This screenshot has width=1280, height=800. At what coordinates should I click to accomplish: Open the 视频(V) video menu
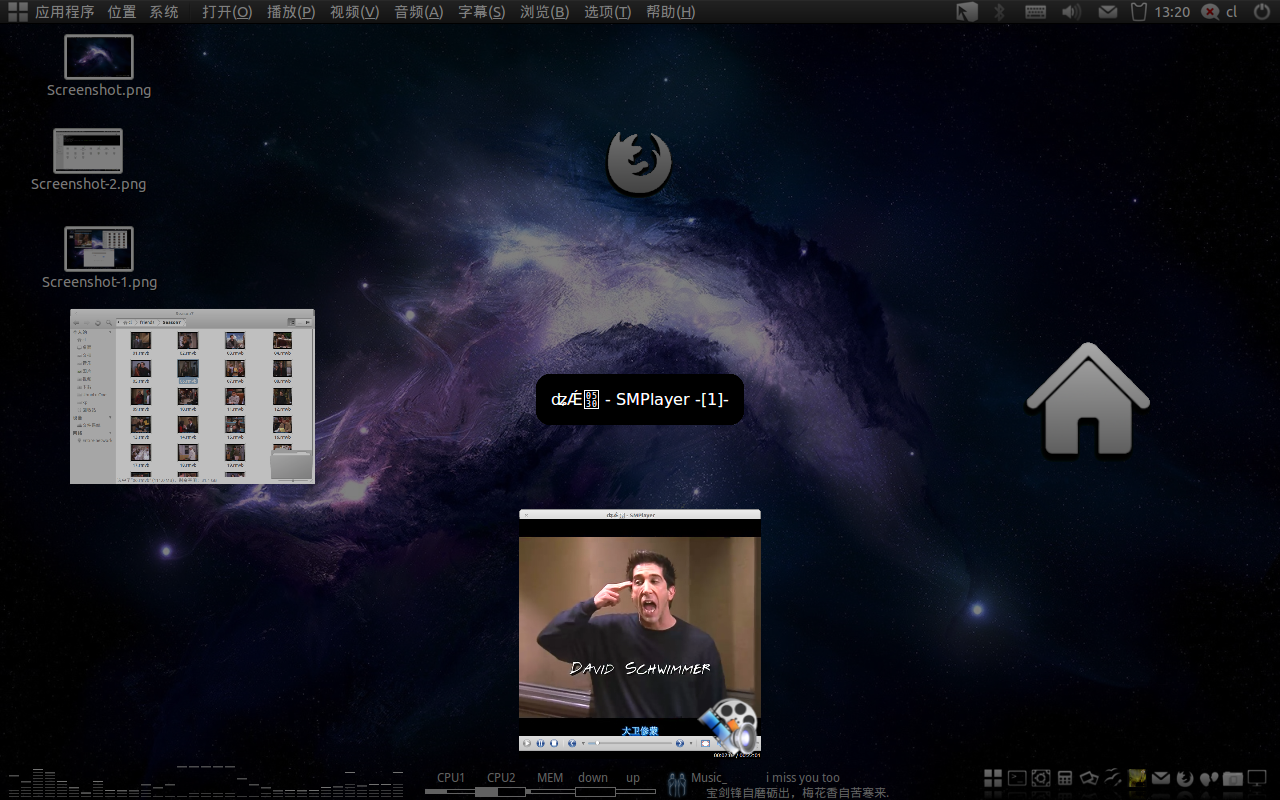click(x=354, y=12)
